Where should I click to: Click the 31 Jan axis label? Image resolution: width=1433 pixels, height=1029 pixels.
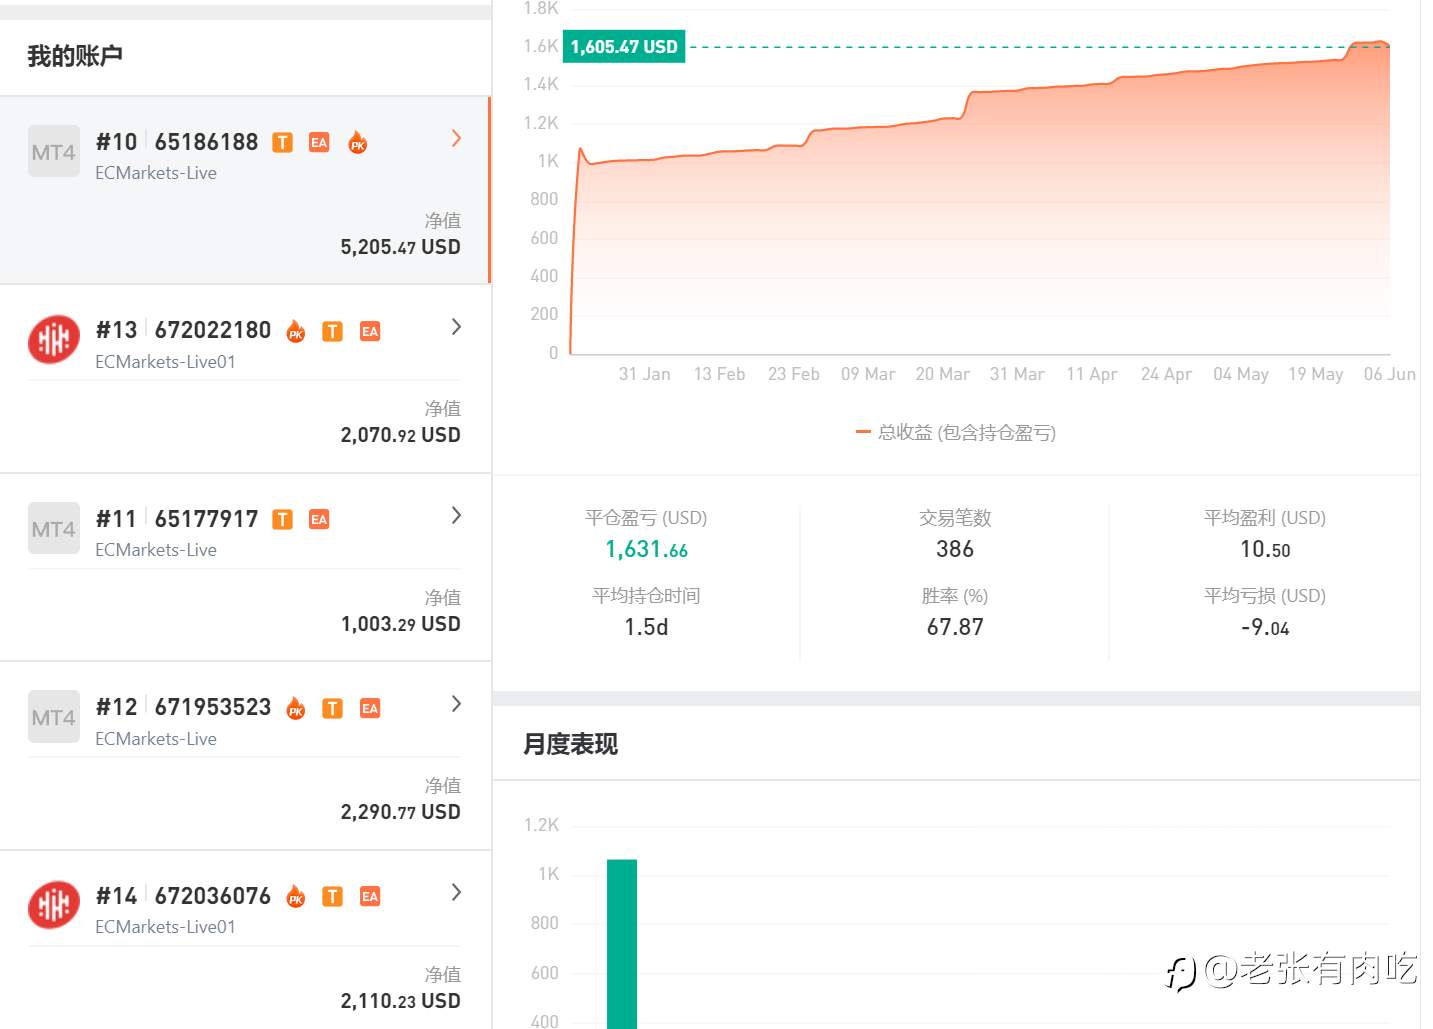point(645,374)
